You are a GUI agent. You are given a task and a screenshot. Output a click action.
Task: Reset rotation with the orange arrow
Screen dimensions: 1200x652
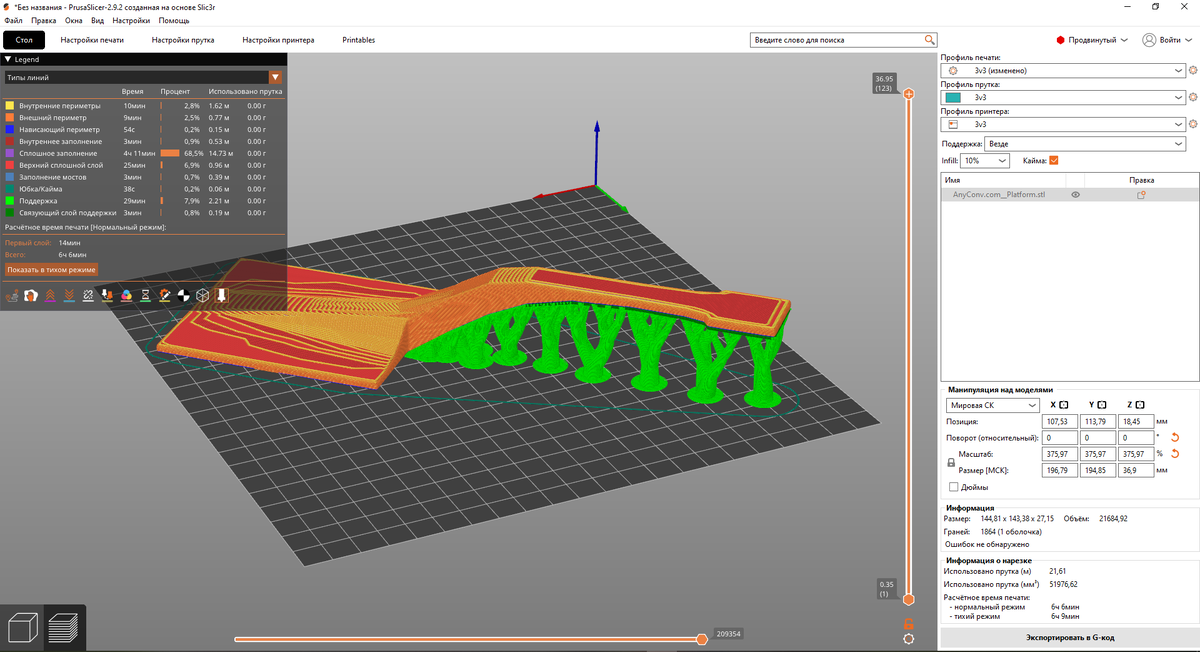(1175, 438)
